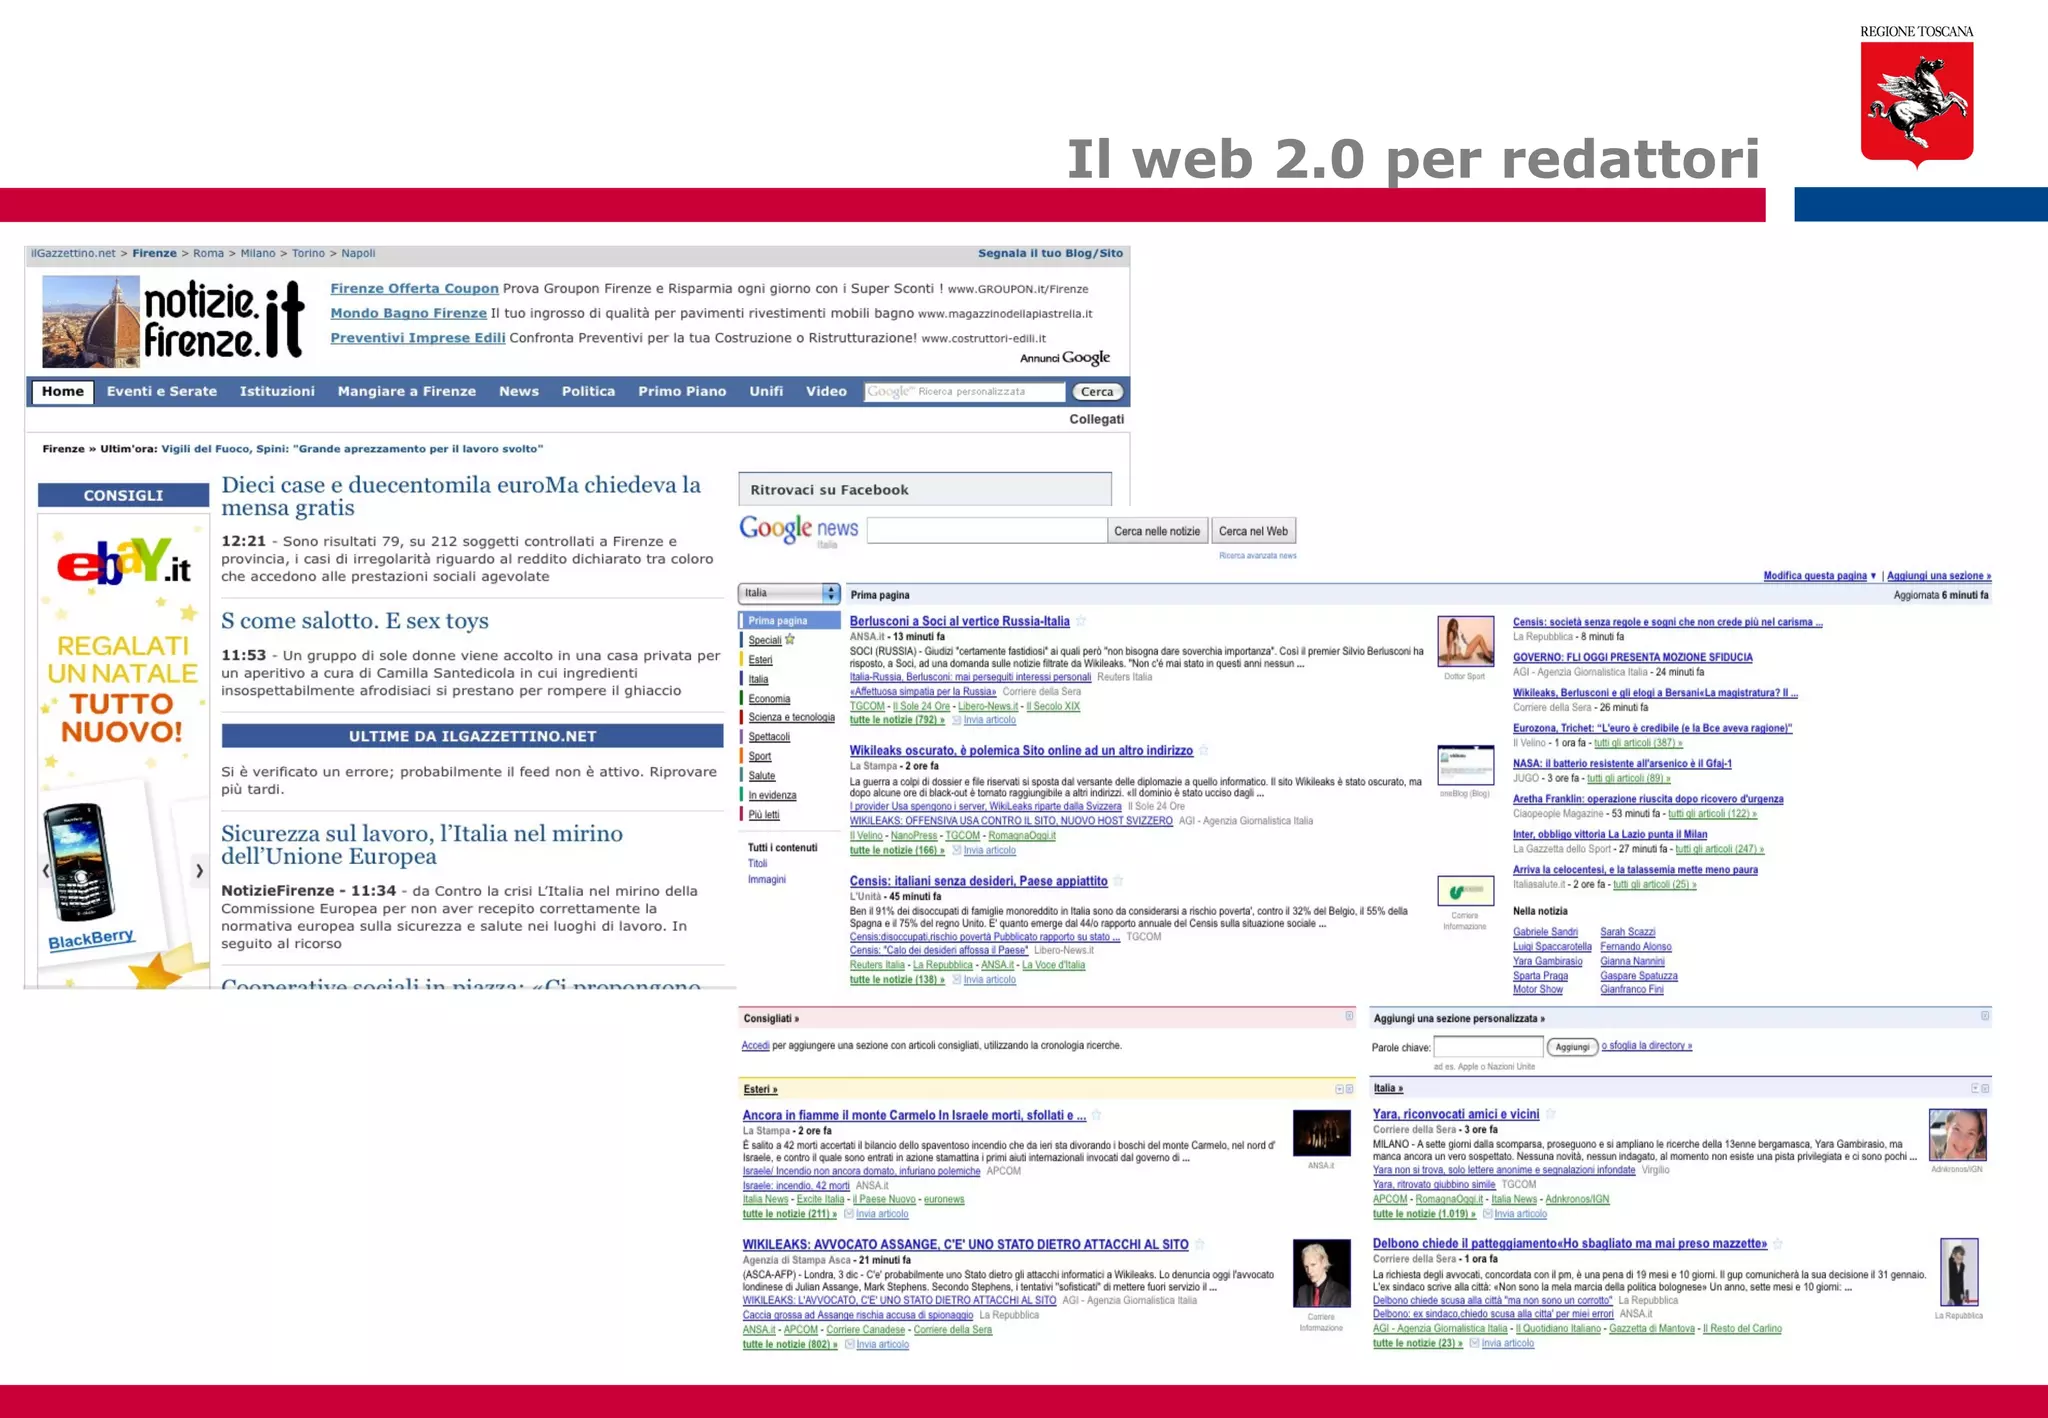Open the monte Carmelo fire thumbnail
The height and width of the screenshot is (1418, 2048).
point(1321,1134)
